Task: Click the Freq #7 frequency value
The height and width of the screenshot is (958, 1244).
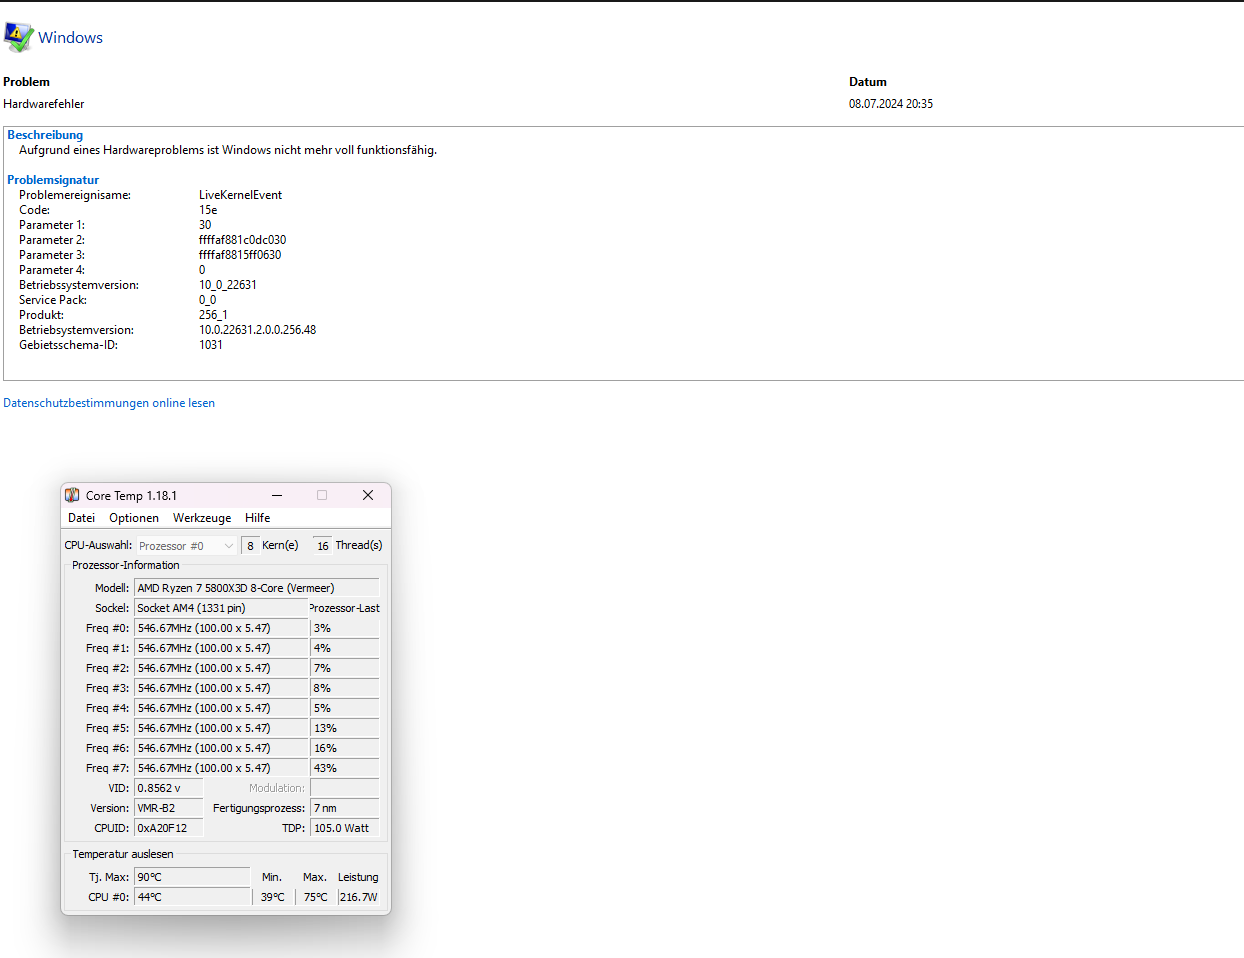Action: click(221, 768)
